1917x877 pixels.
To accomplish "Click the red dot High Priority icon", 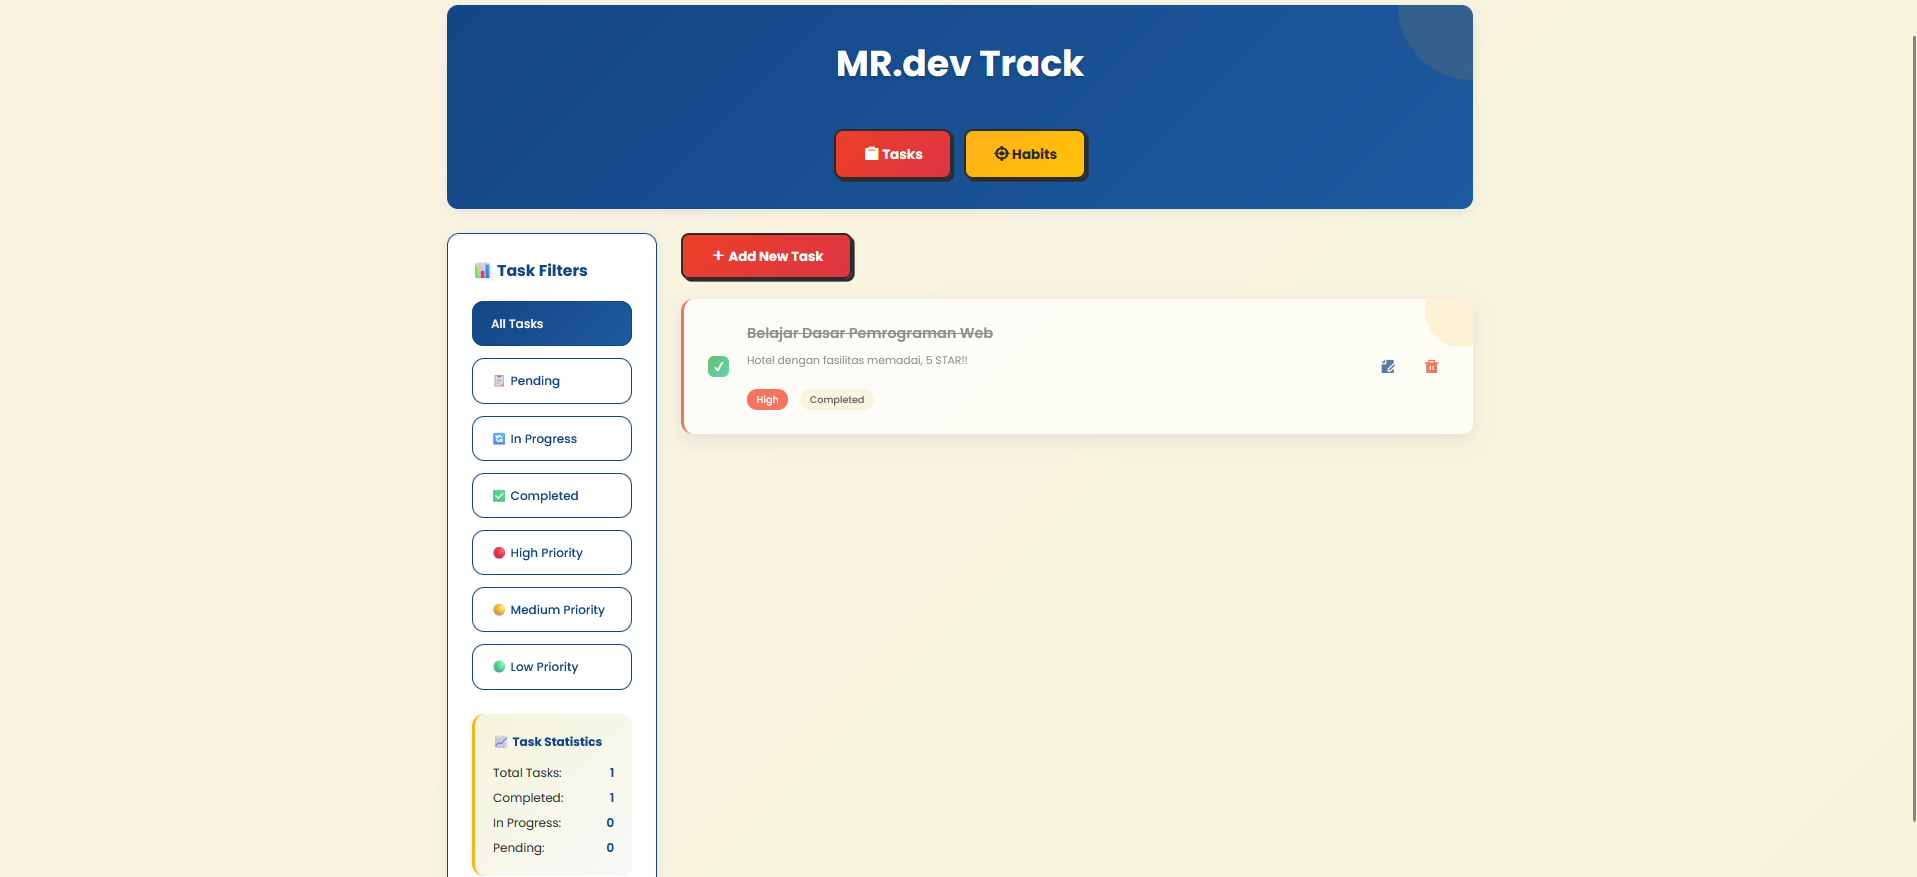I will click(499, 553).
